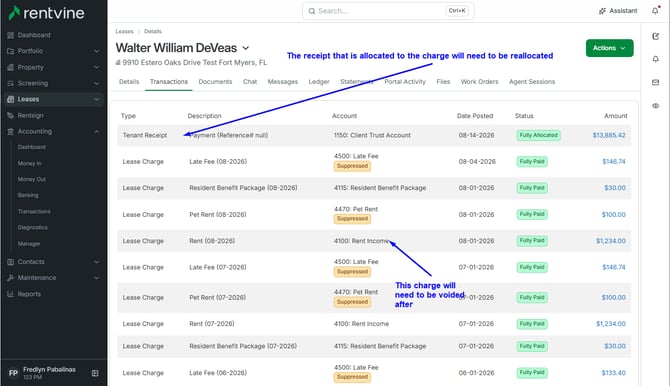Open the $30.00 Resident Benefit Package (08-2026) amount

(615, 188)
